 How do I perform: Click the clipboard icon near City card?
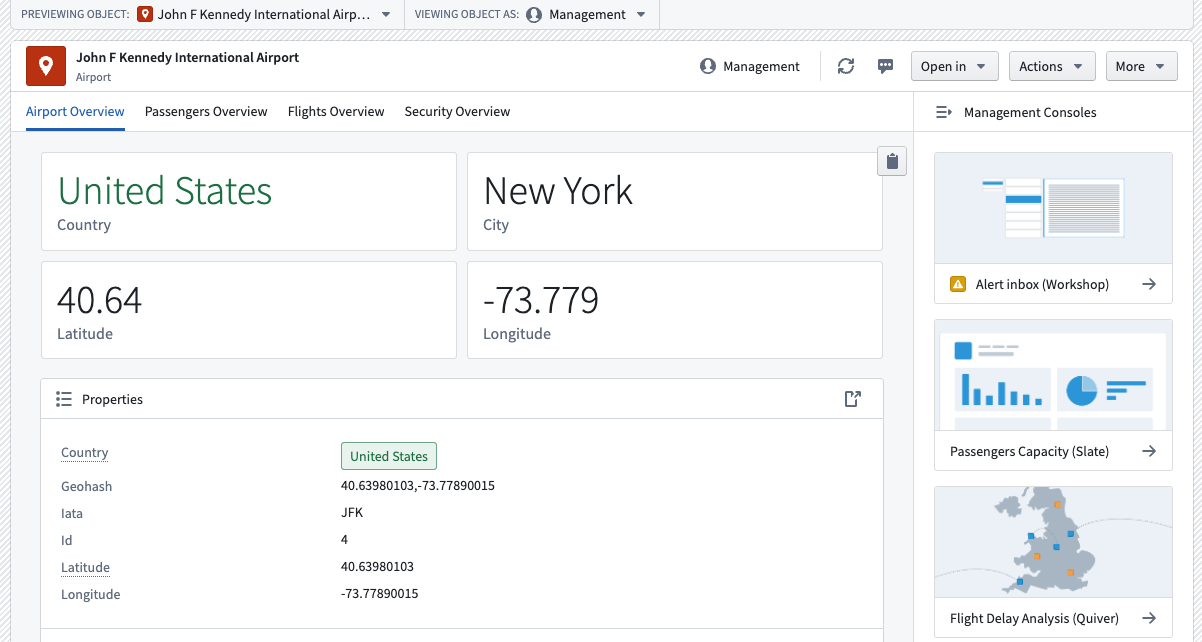(892, 161)
